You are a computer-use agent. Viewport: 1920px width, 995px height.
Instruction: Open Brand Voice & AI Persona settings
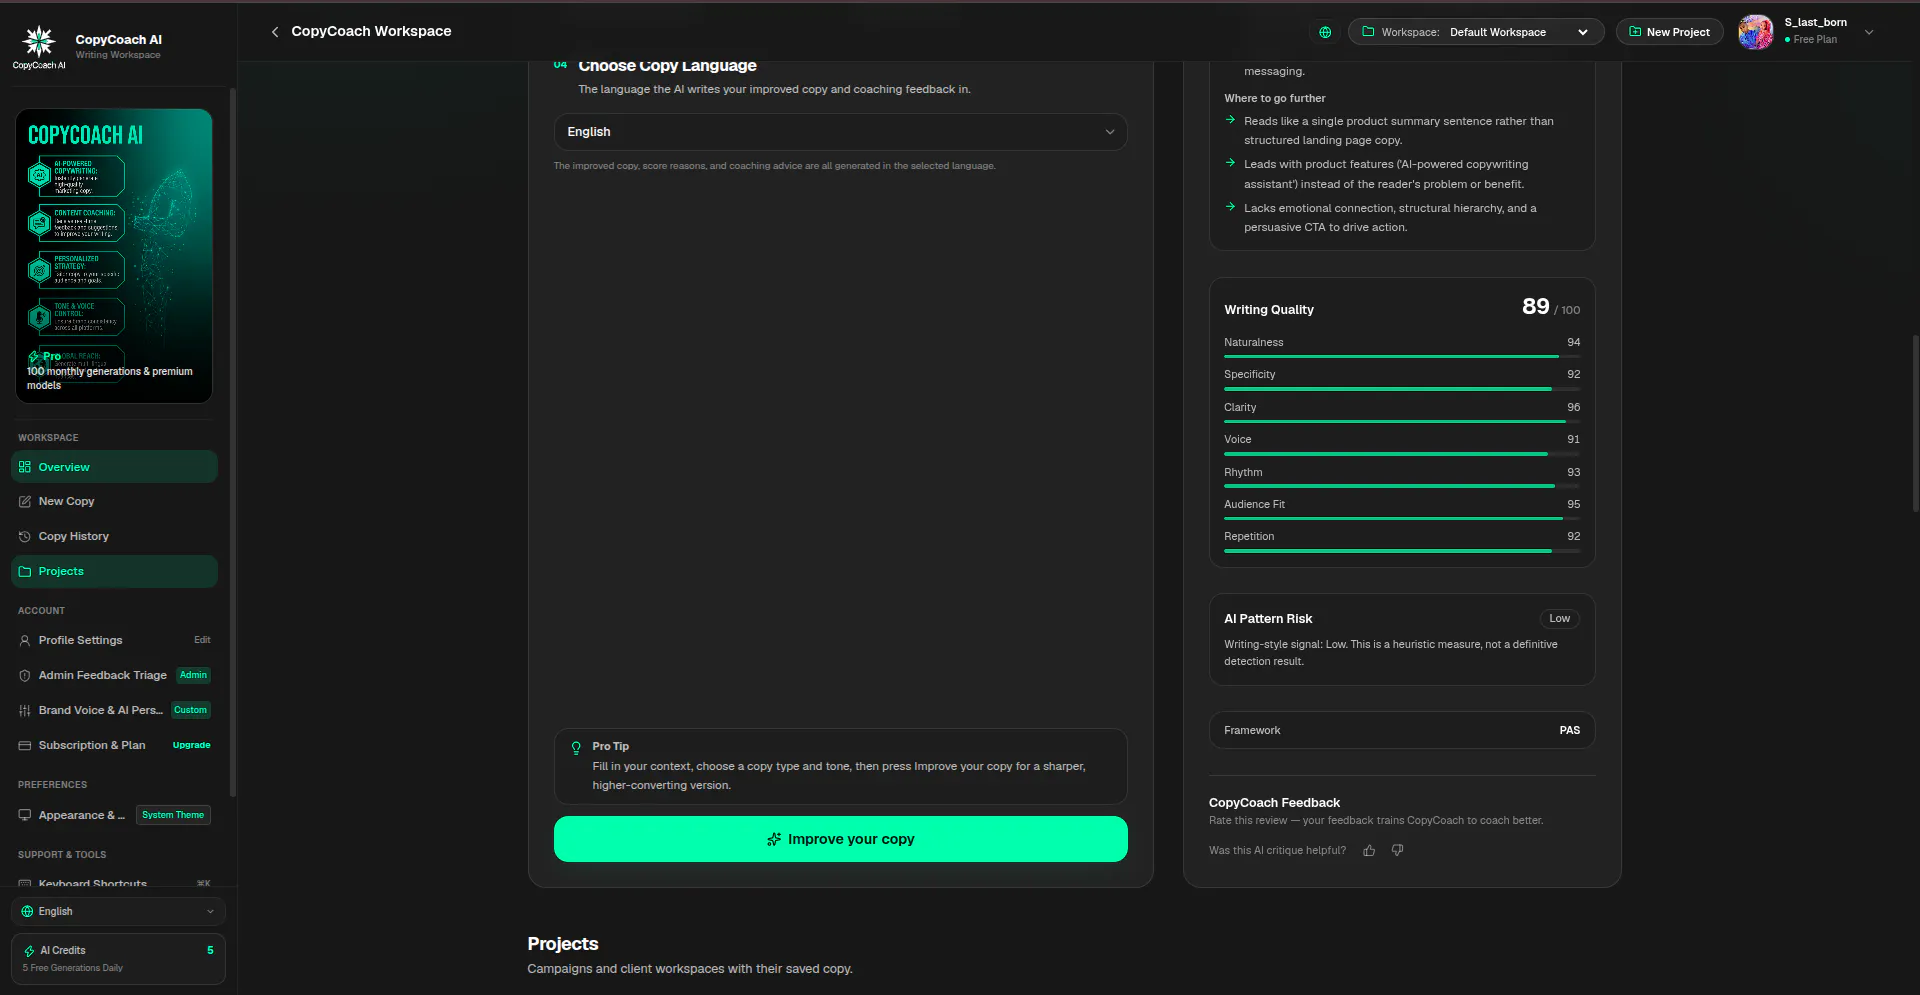114,711
